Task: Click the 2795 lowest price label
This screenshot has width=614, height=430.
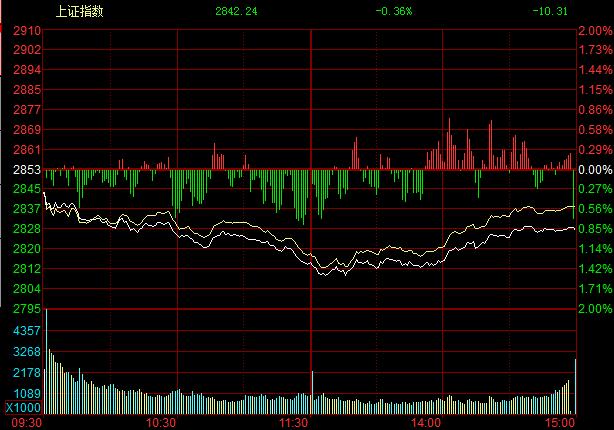Action: (27, 309)
